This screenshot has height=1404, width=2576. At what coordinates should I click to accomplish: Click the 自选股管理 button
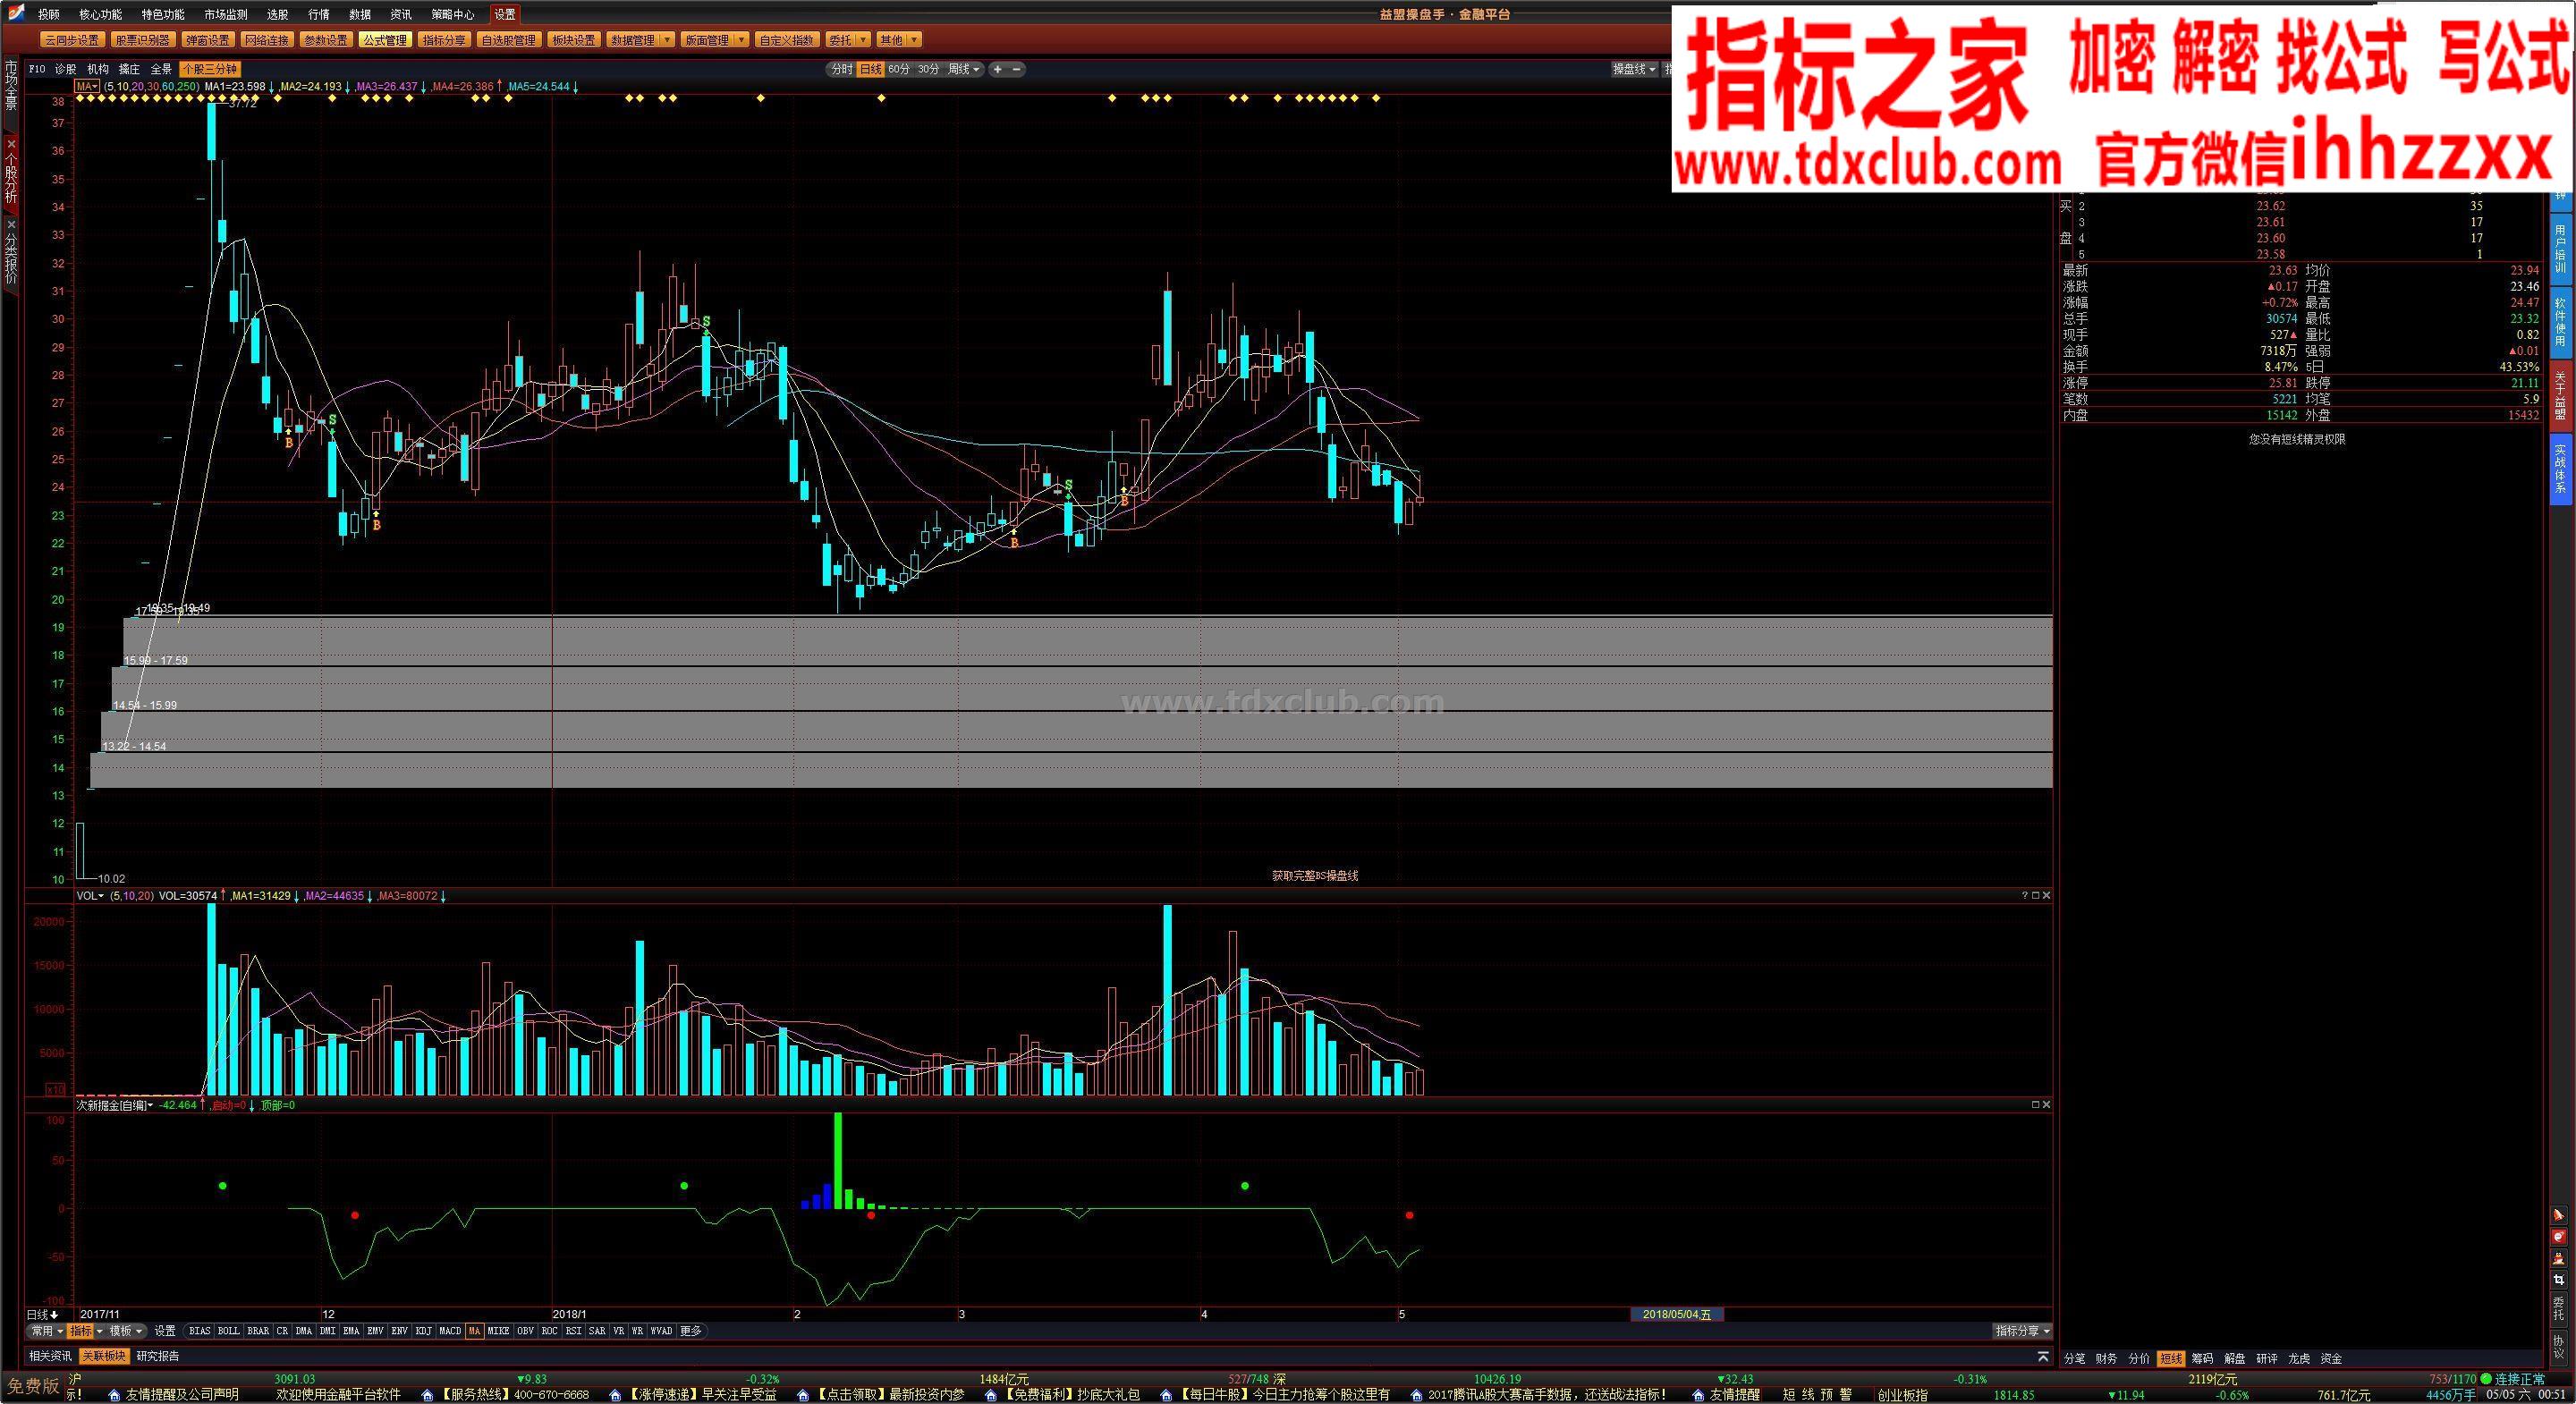[x=508, y=40]
